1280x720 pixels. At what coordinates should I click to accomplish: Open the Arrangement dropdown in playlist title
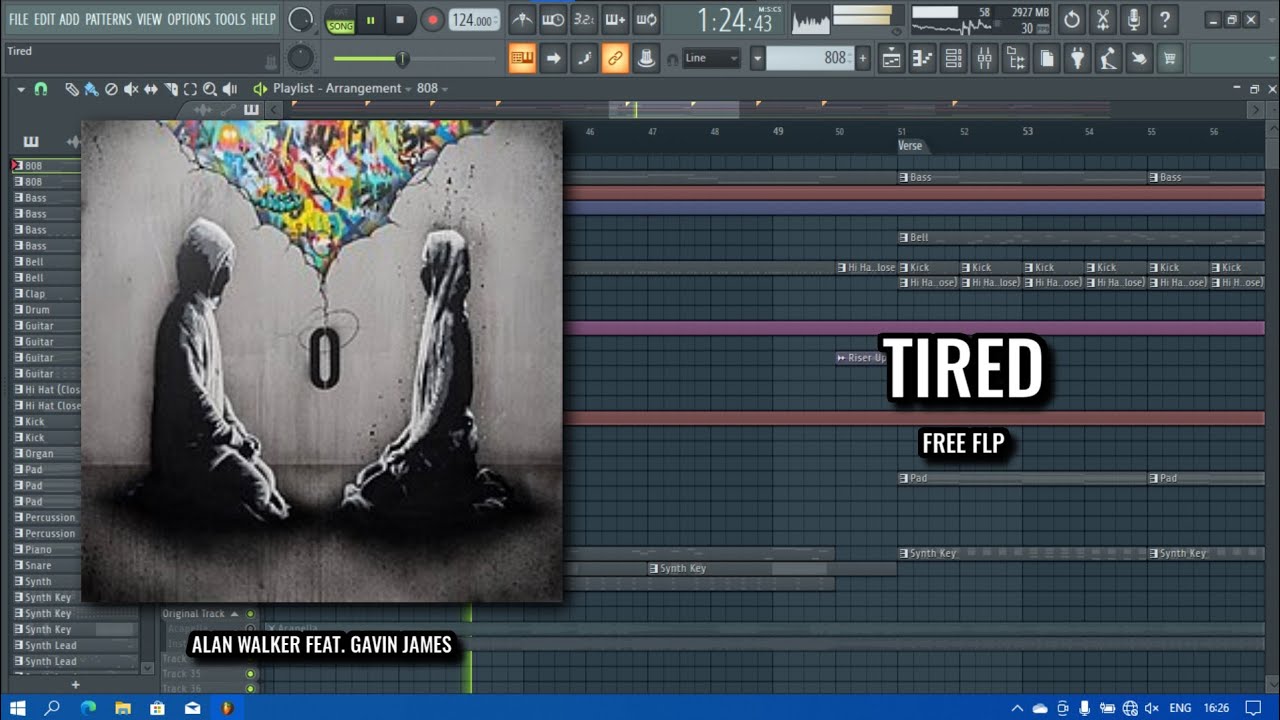(370, 88)
